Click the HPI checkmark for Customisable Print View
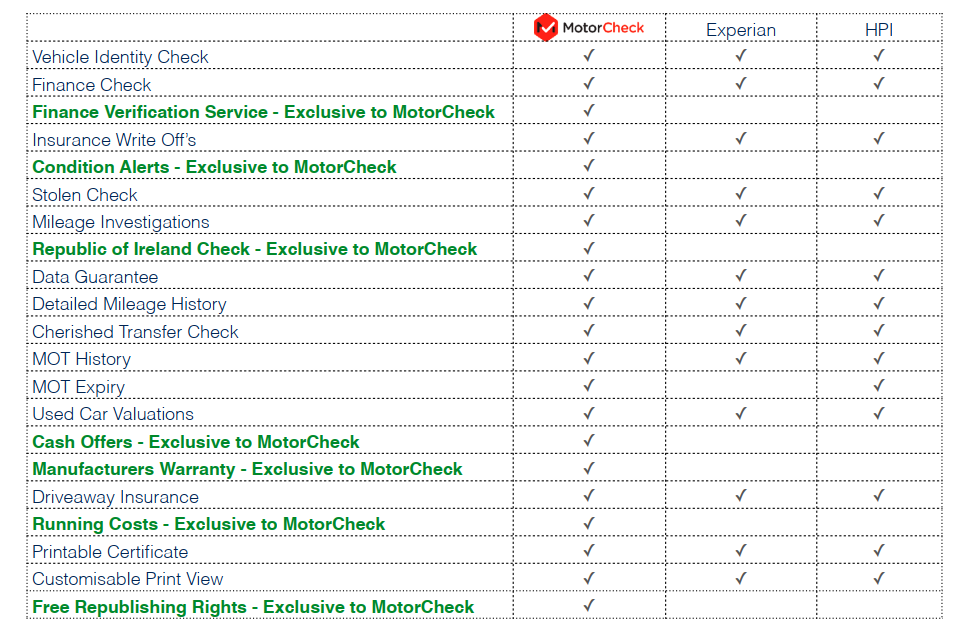The image size is (956, 635). tap(879, 578)
